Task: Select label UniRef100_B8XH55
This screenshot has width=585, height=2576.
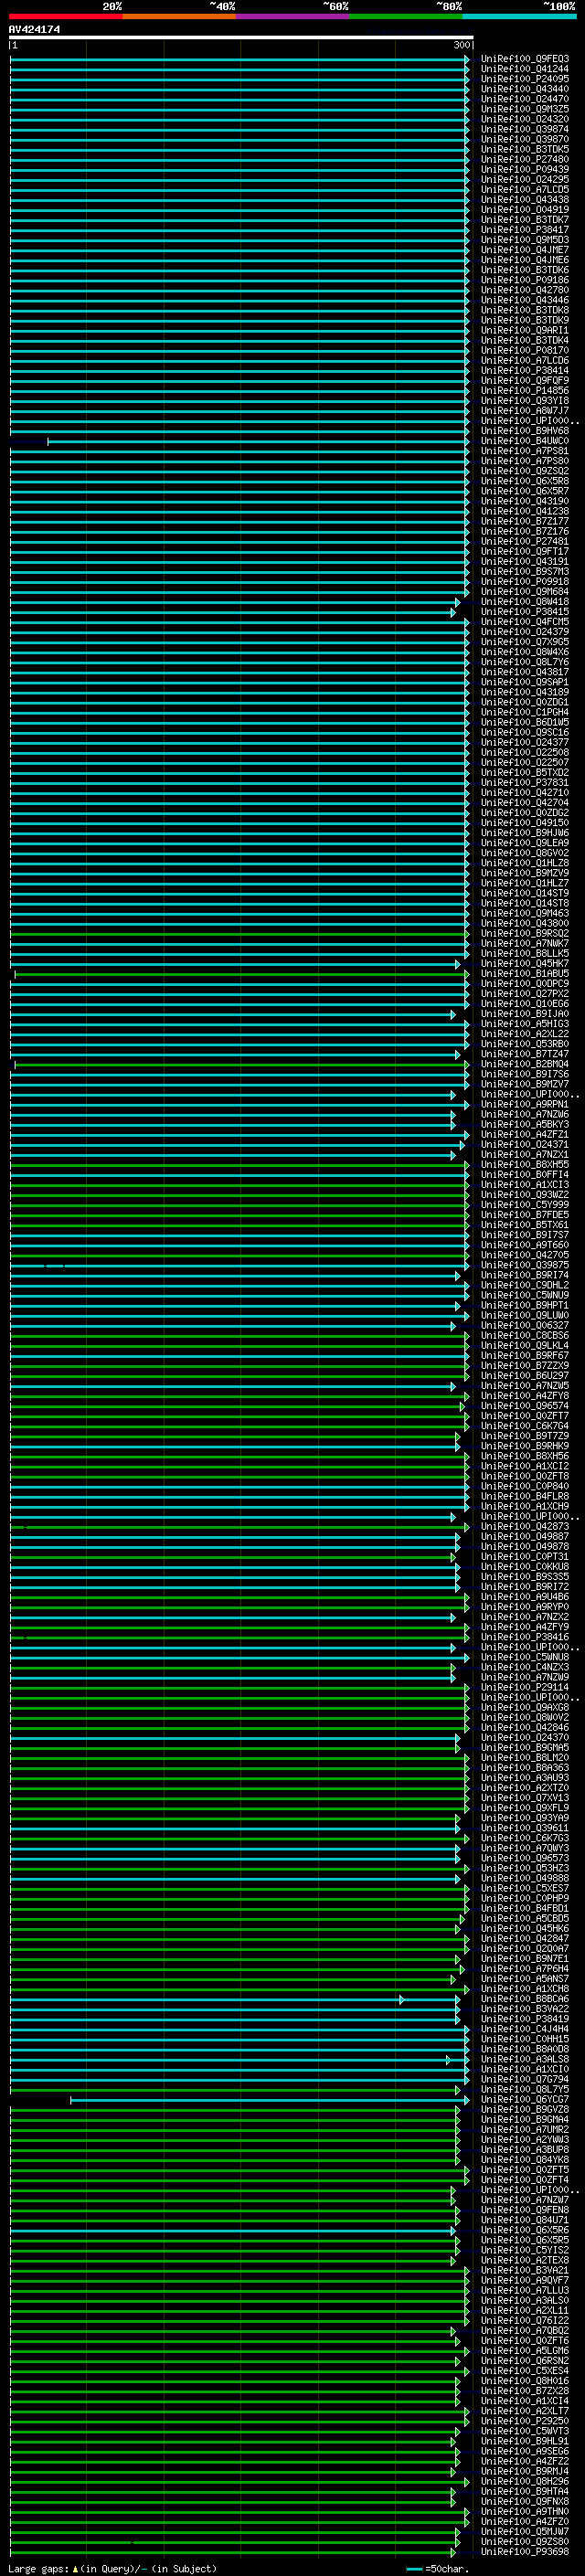Action: tap(525, 1164)
